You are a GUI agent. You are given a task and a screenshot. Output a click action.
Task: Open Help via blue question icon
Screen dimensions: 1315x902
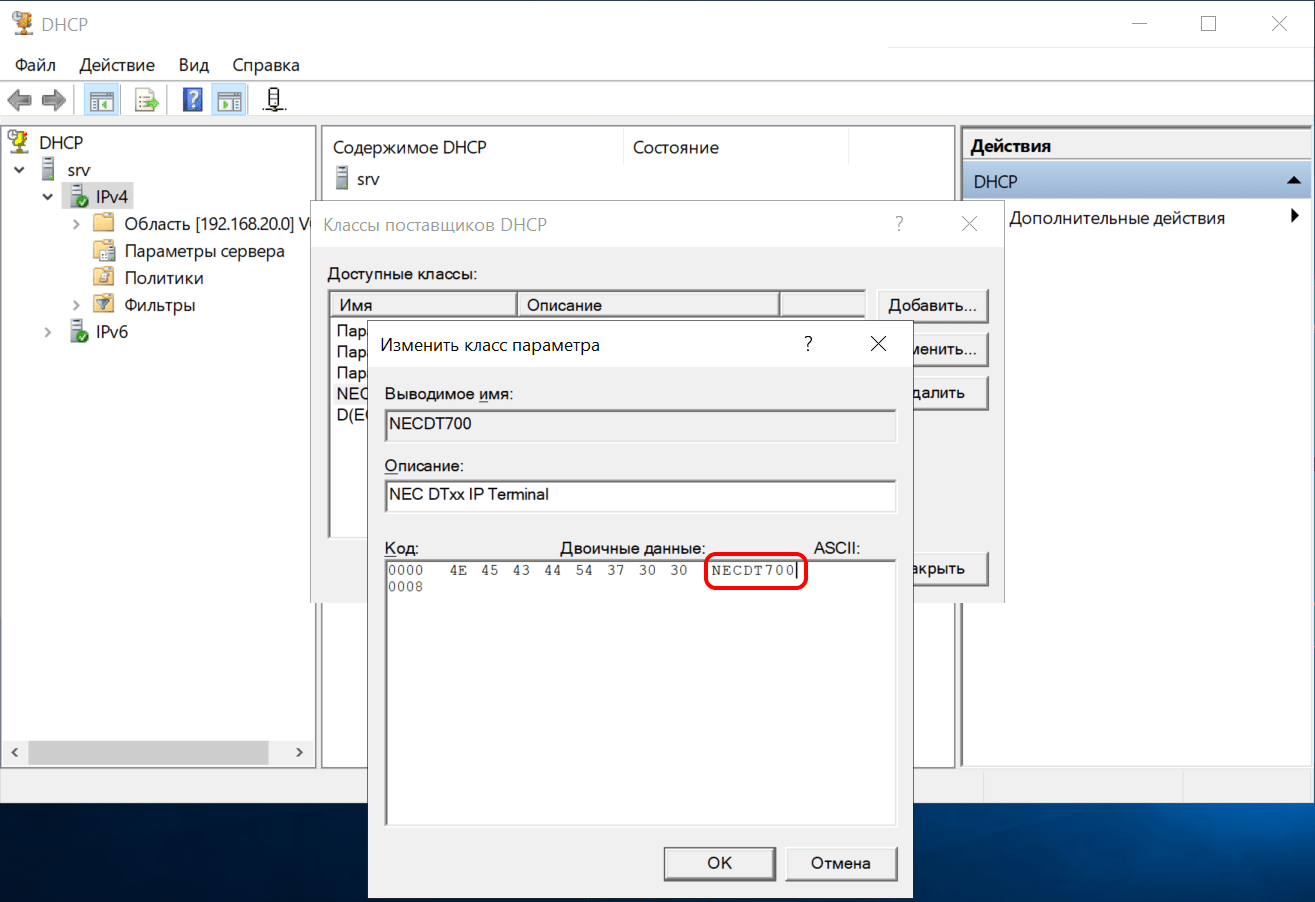click(x=193, y=100)
